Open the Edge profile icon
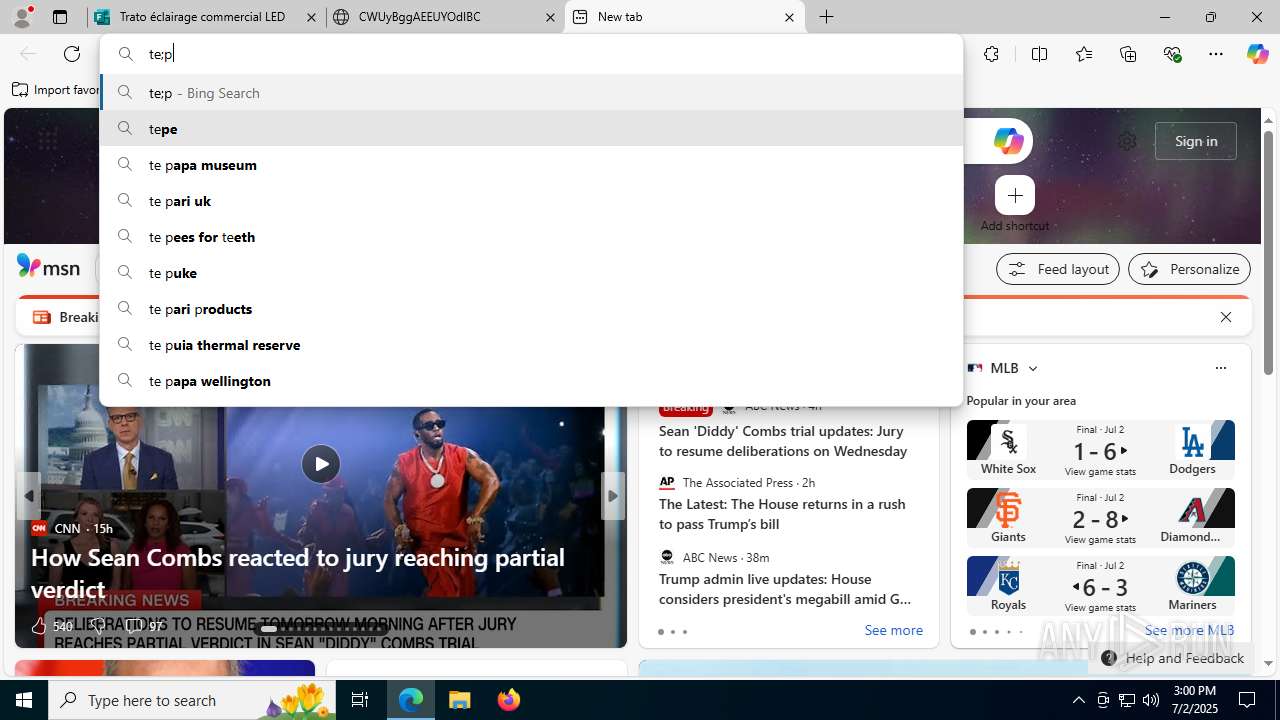 (23, 16)
